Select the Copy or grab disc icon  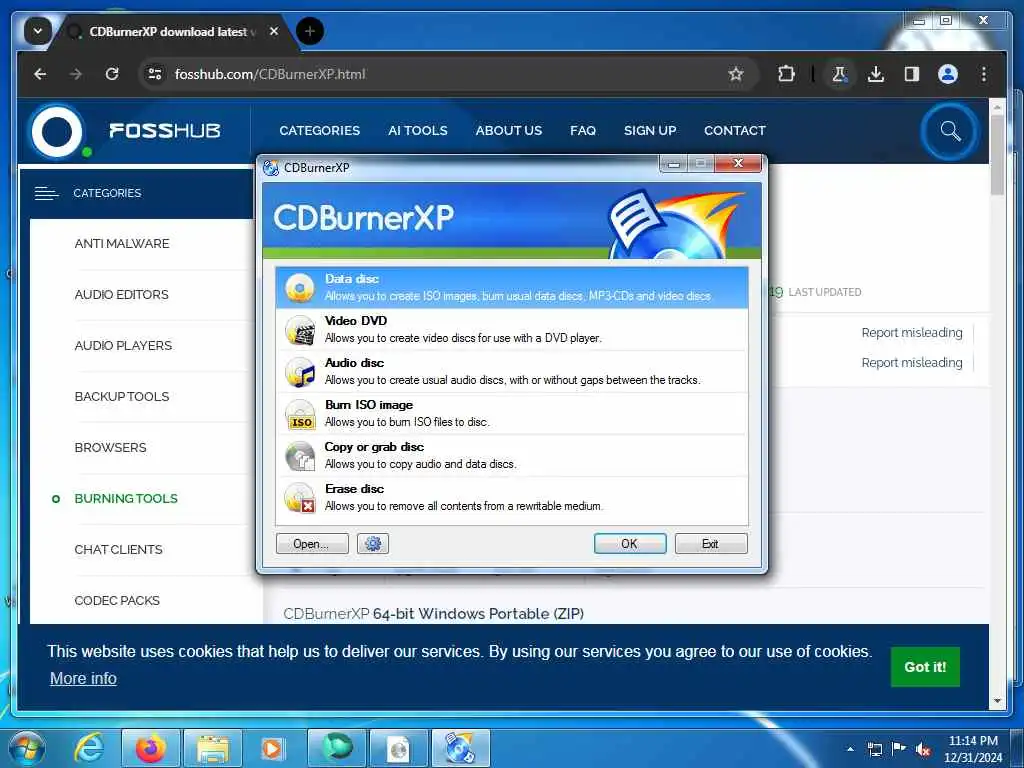click(300, 456)
